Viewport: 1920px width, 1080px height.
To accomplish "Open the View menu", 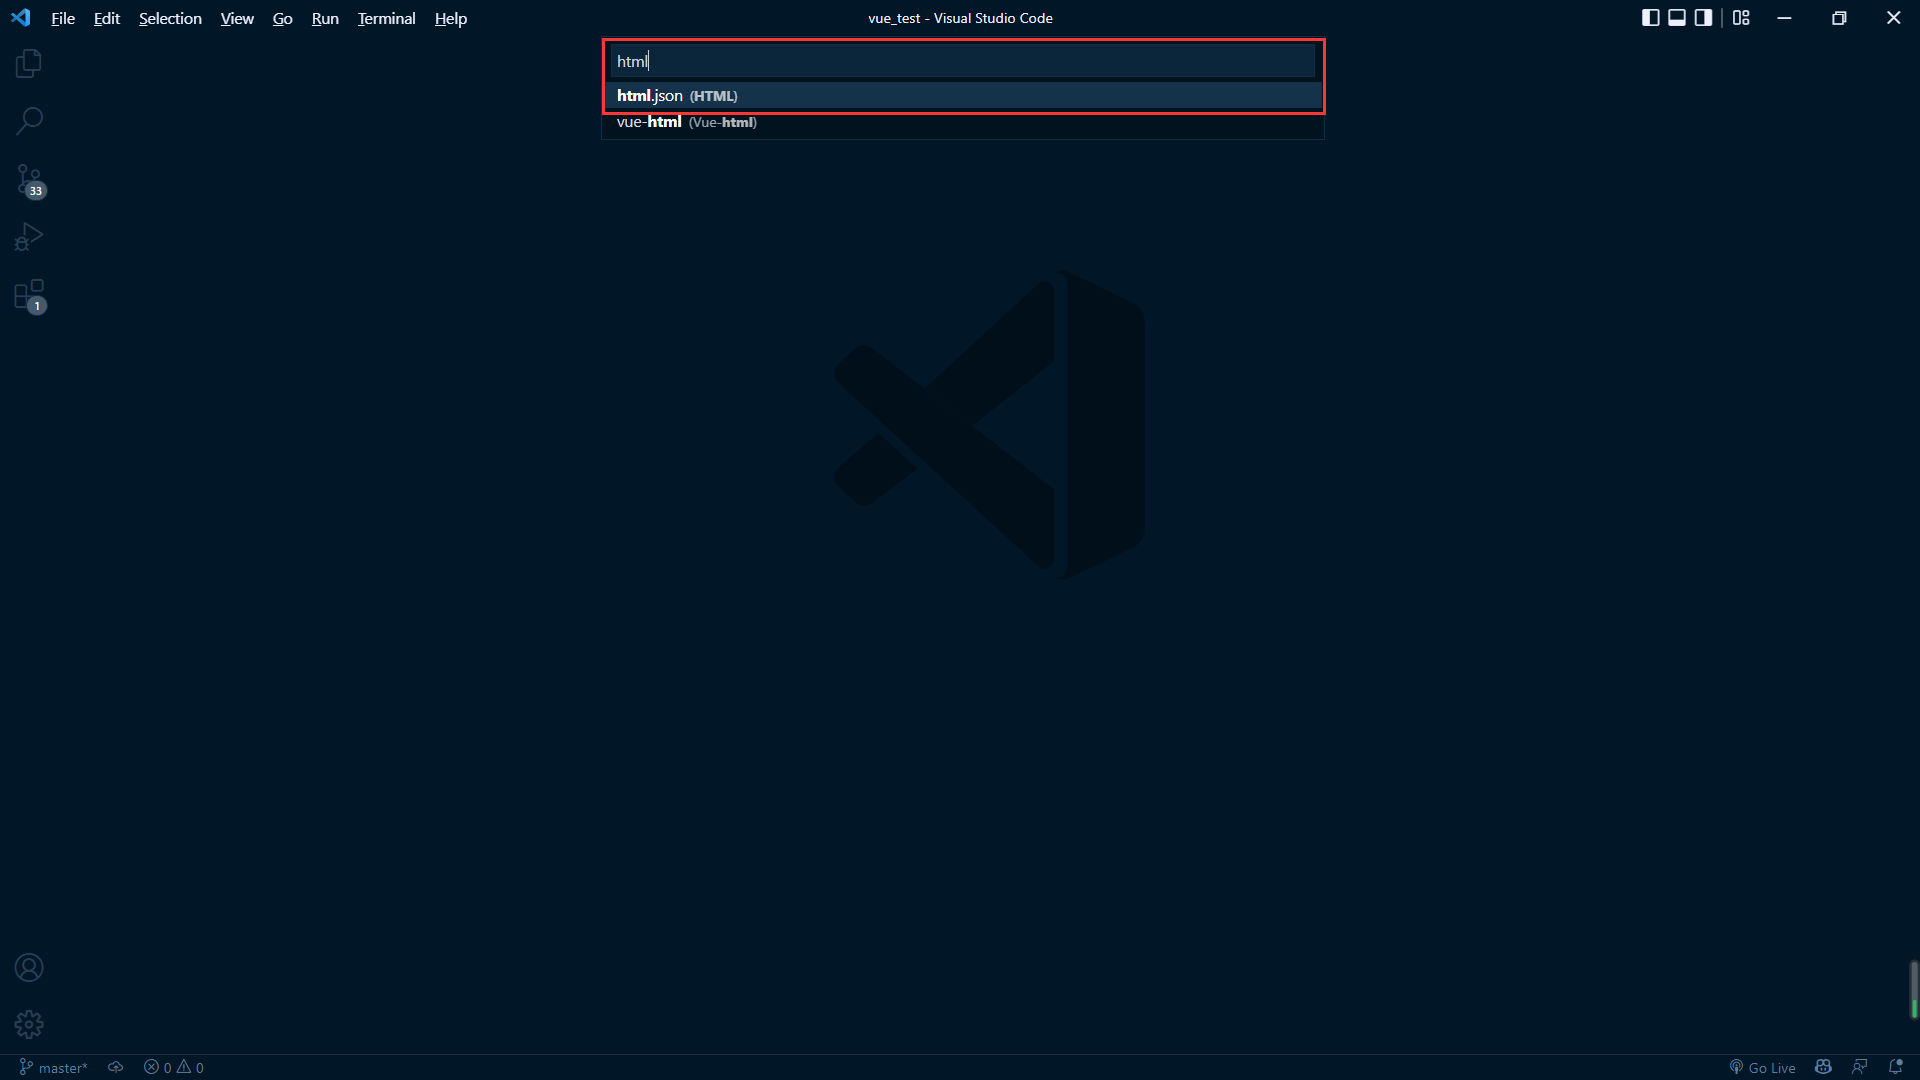I will (x=237, y=18).
